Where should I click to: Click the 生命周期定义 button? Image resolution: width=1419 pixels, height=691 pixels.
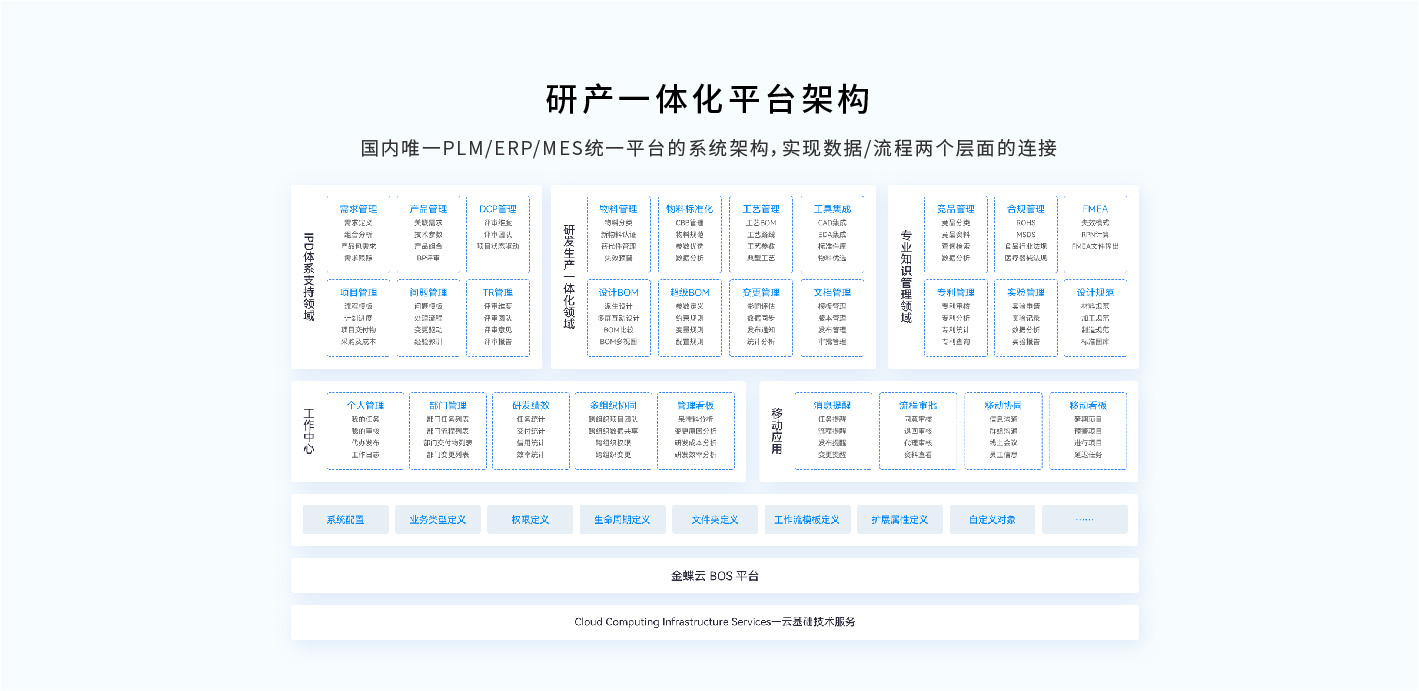click(622, 520)
